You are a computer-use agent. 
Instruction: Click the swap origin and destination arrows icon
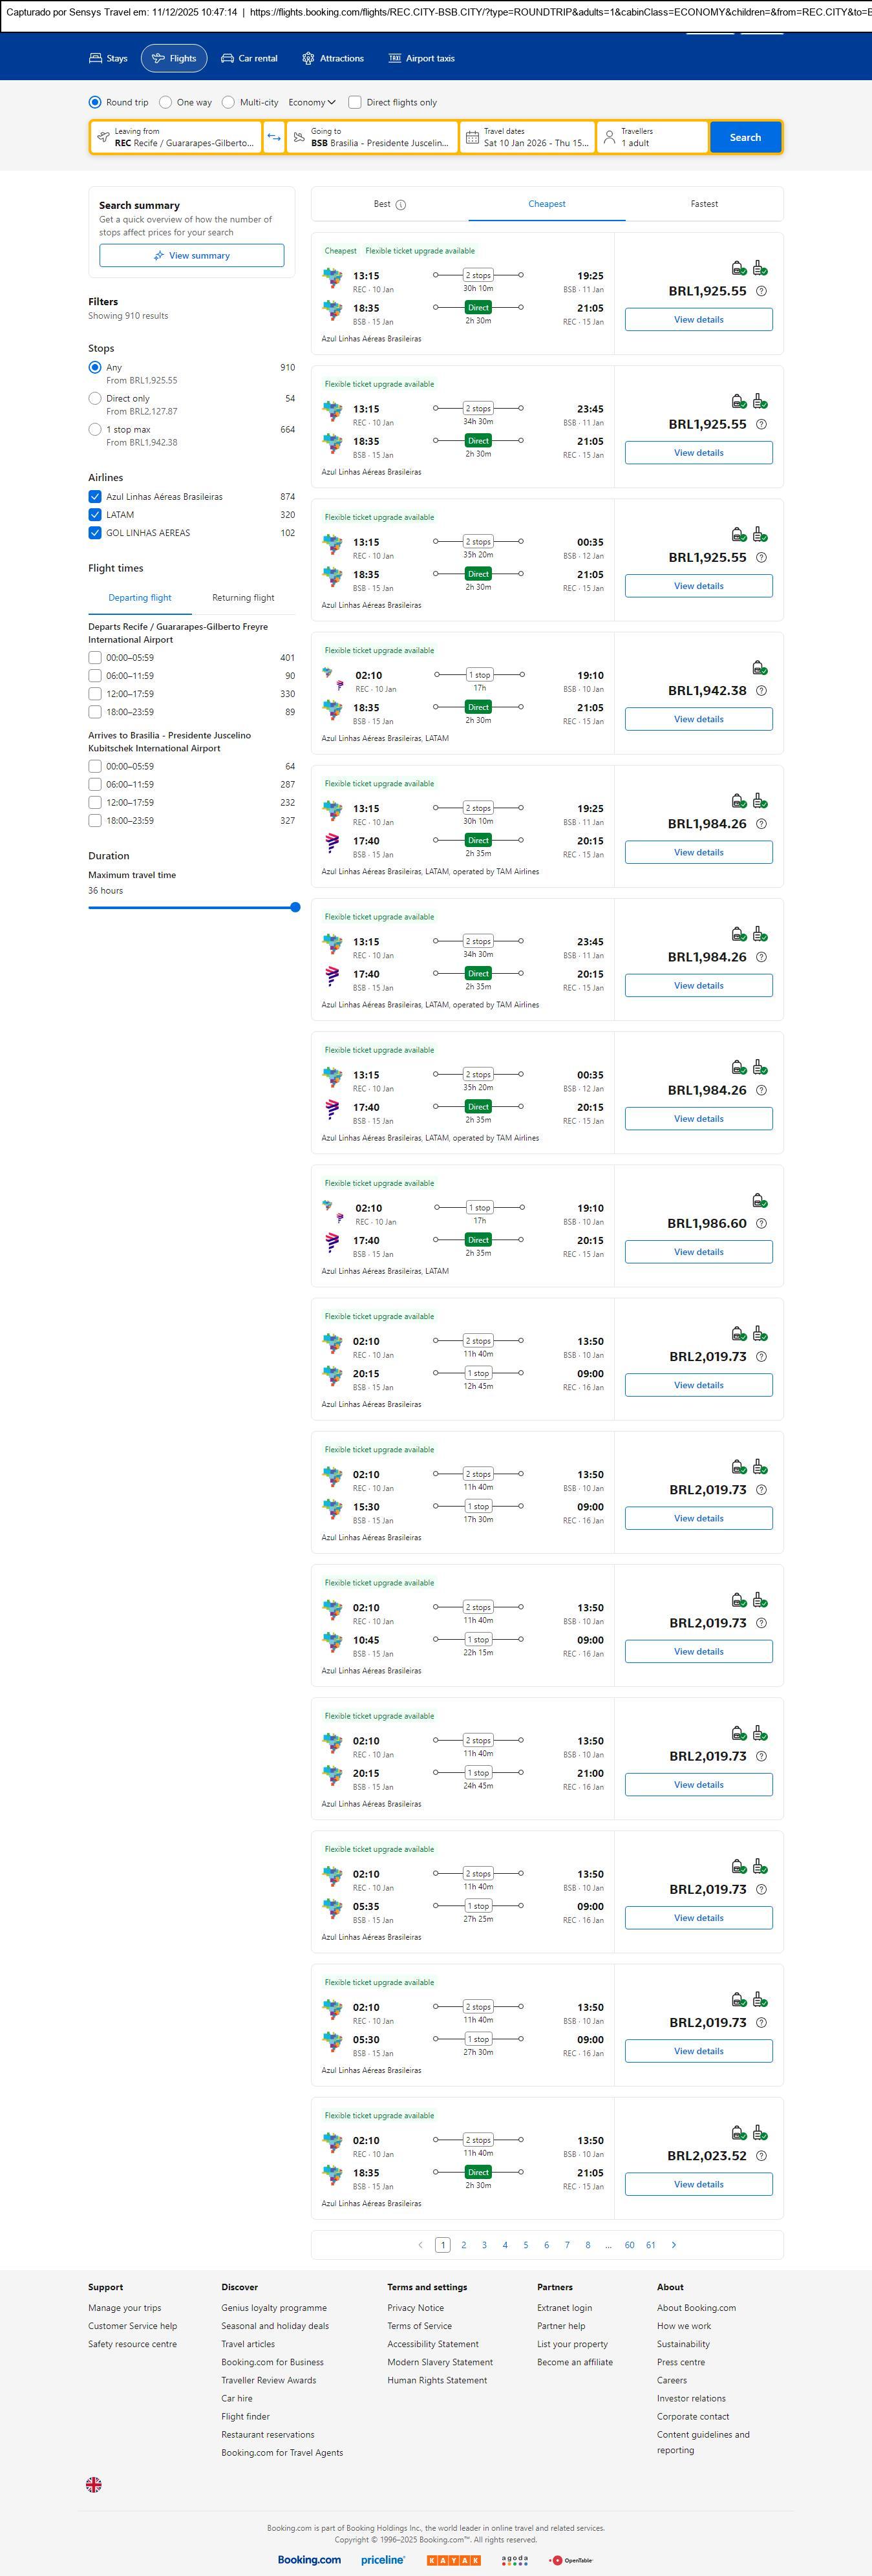tap(274, 137)
